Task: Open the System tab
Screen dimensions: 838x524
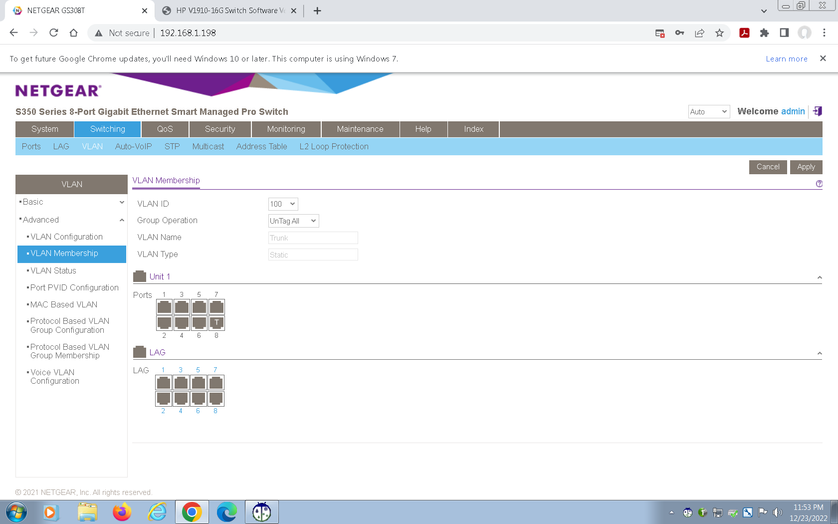Action: click(x=45, y=129)
